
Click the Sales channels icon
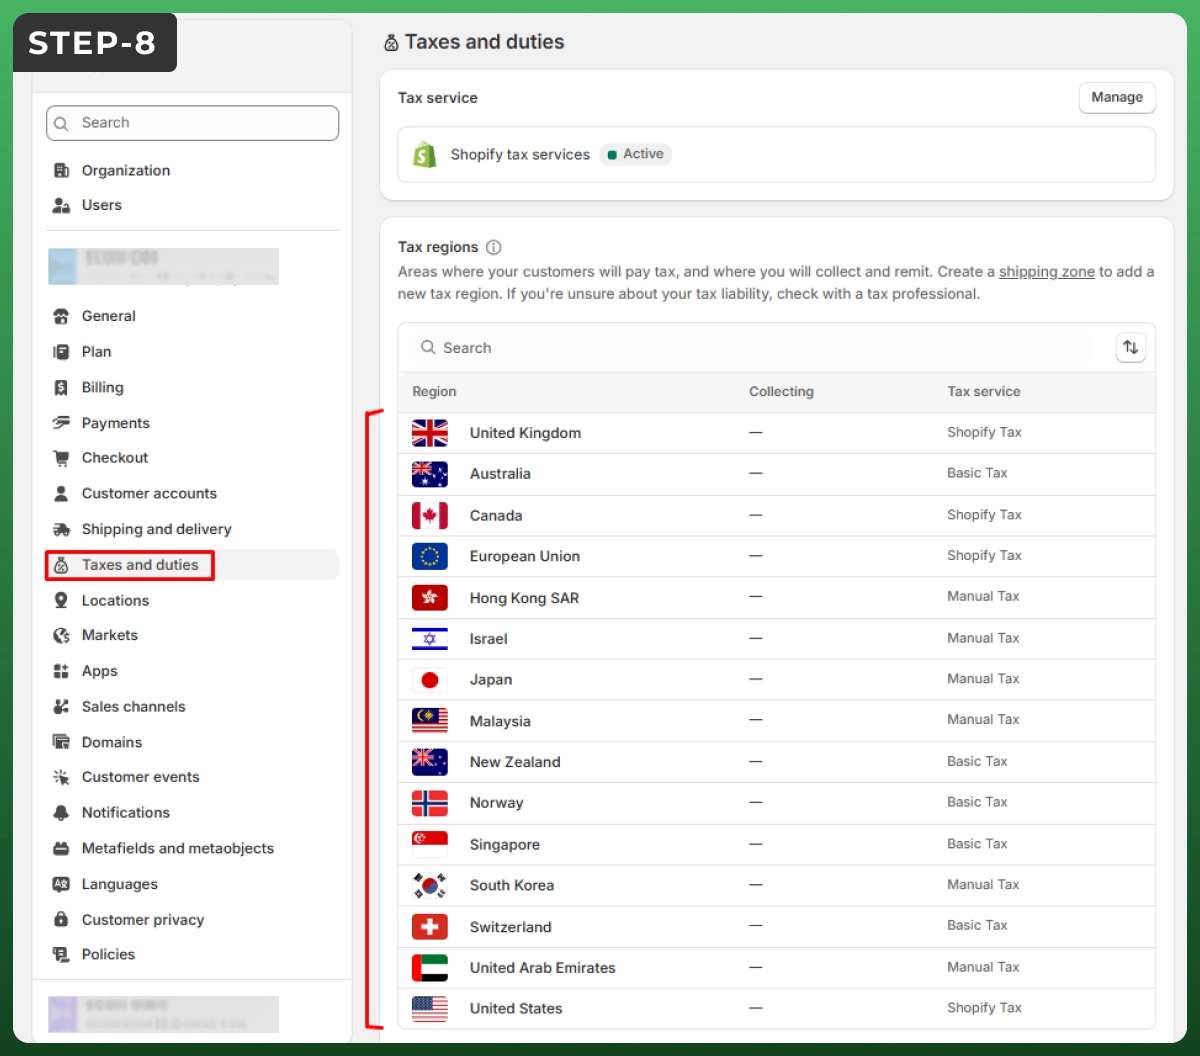click(61, 707)
